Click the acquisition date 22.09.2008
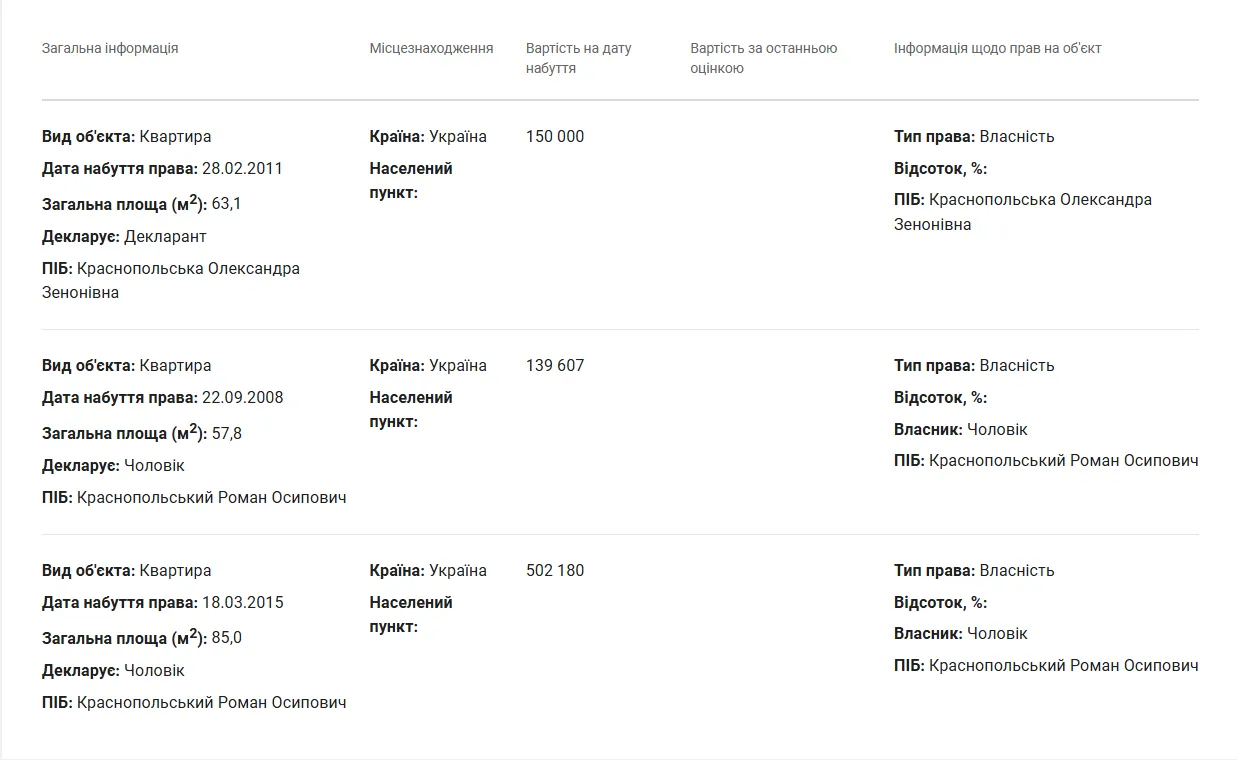Image resolution: width=1237 pixels, height=760 pixels. click(242, 397)
